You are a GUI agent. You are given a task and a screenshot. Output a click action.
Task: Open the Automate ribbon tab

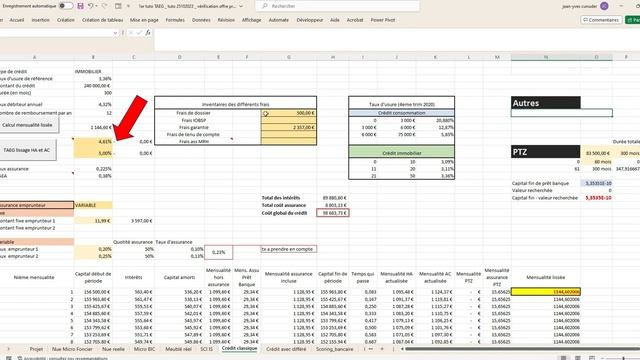pos(279,20)
